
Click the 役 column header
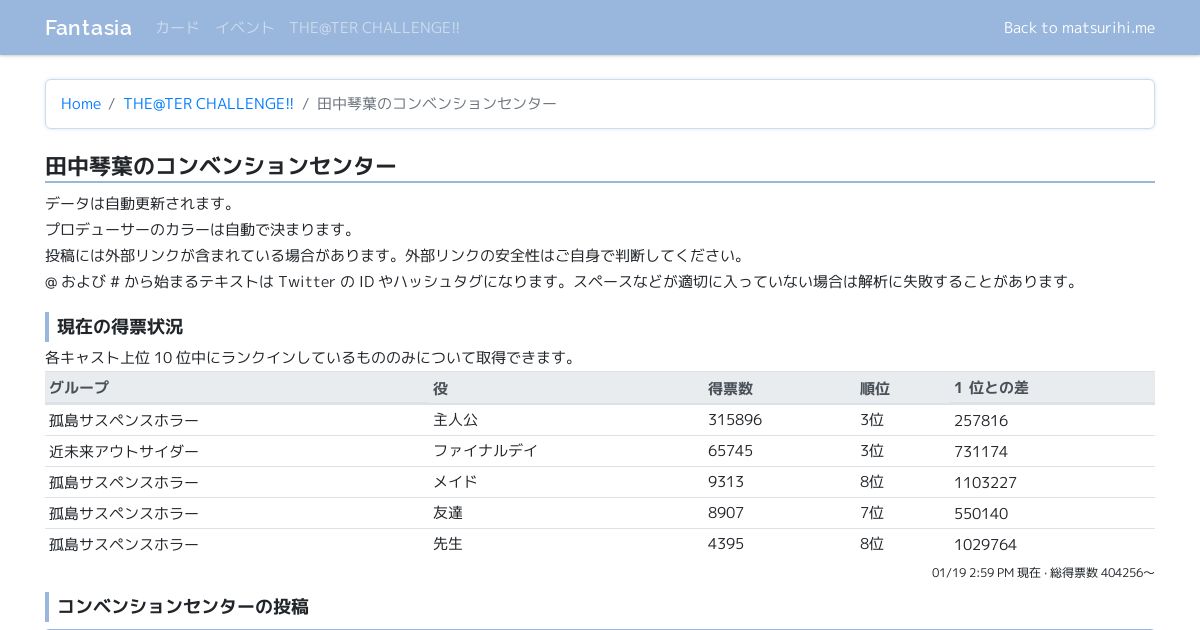pyautogui.click(x=441, y=388)
